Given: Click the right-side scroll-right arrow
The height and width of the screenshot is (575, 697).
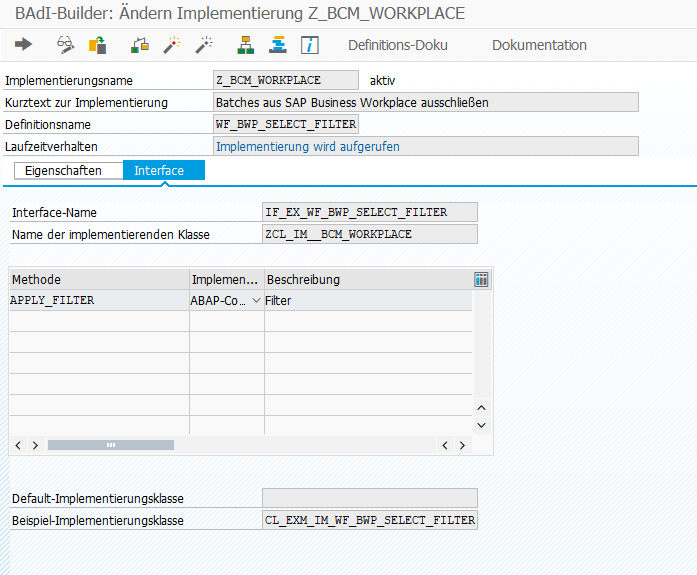Looking at the screenshot, I should click(462, 445).
